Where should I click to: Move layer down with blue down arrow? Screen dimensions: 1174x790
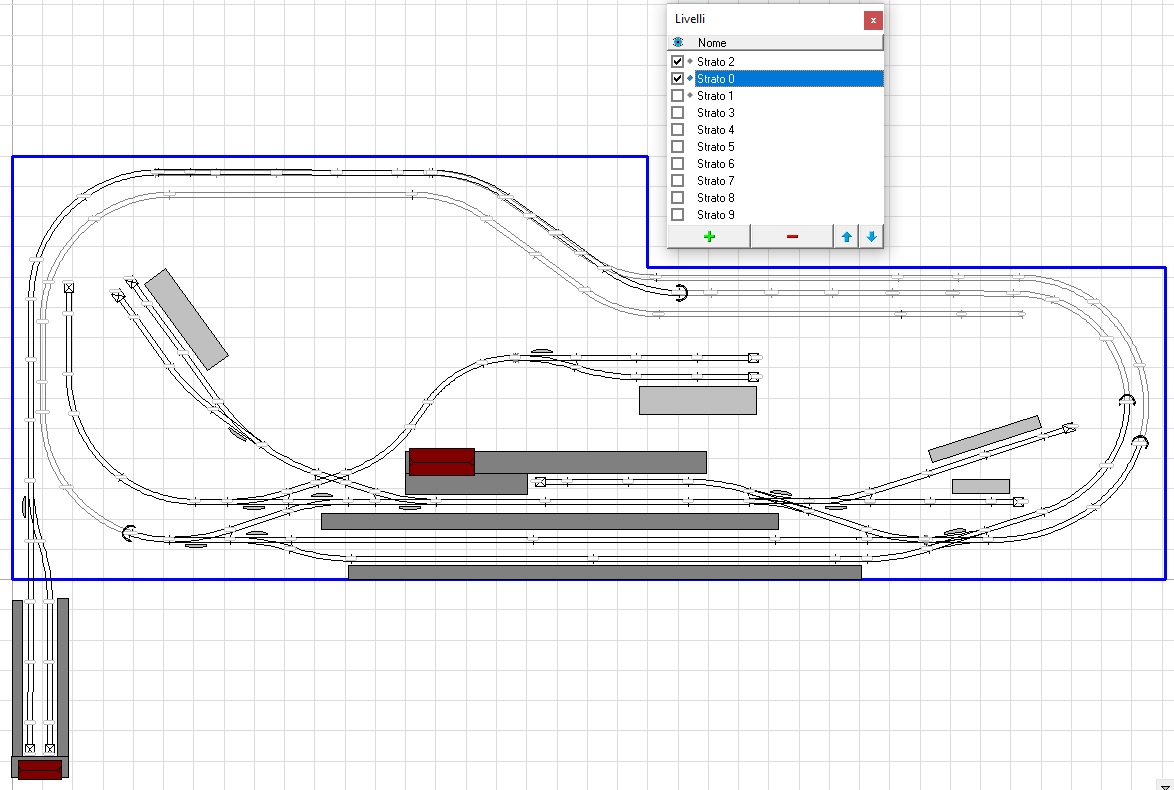click(x=871, y=236)
